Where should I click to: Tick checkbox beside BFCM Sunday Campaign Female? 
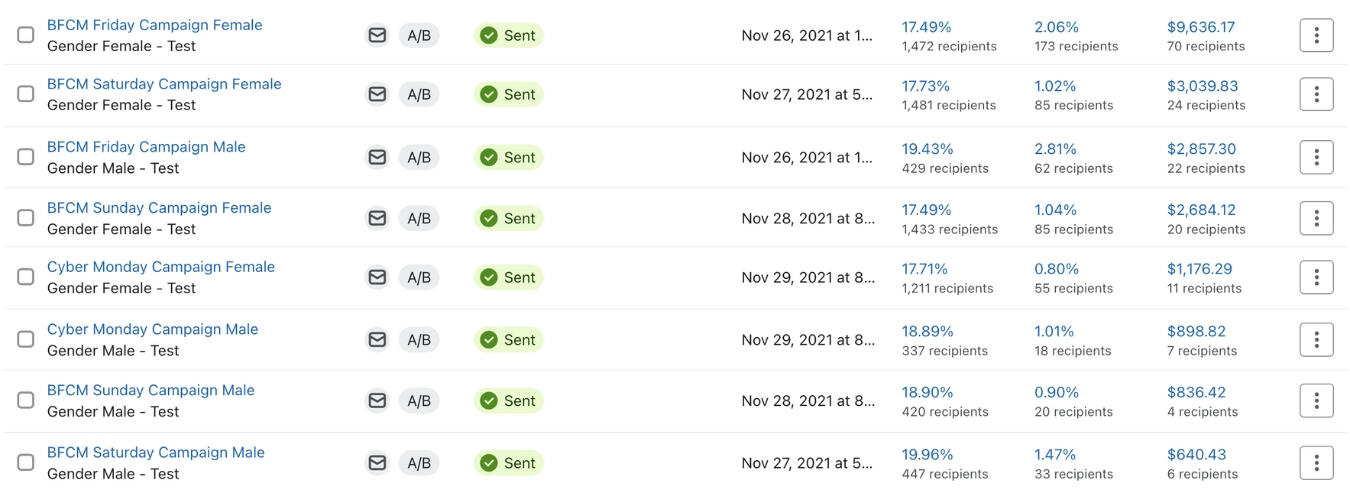tap(26, 218)
